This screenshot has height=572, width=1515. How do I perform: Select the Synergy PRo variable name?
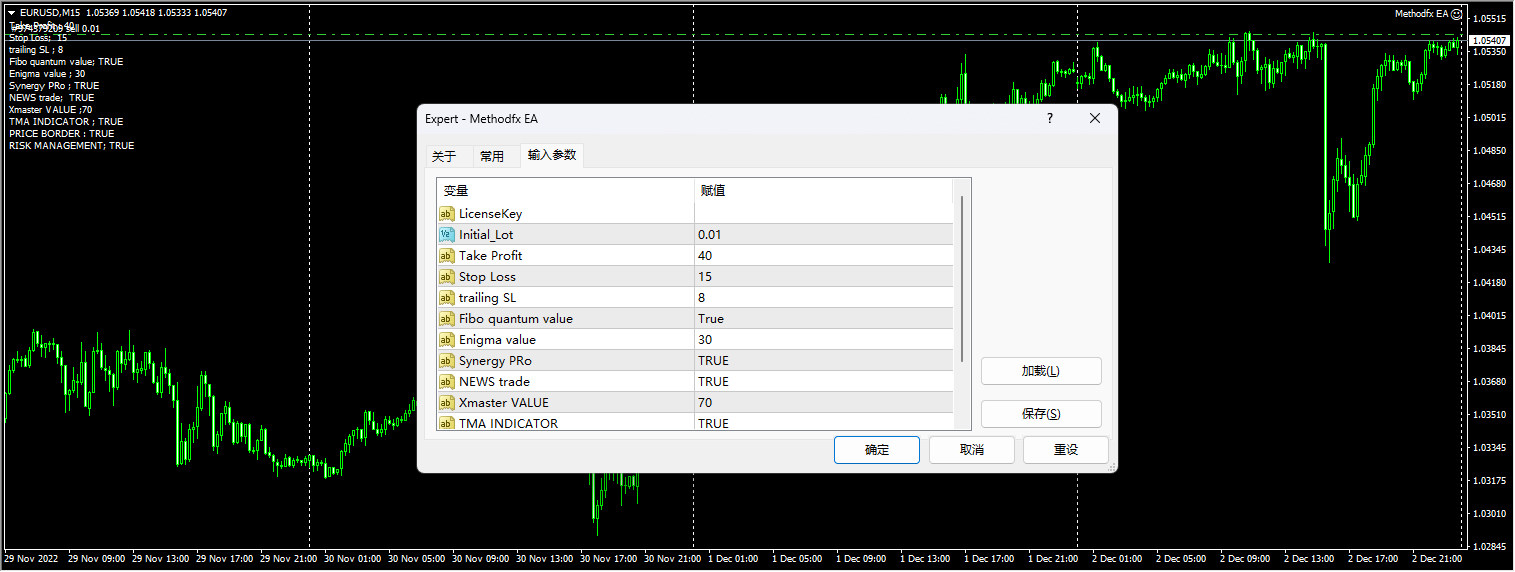(x=495, y=361)
